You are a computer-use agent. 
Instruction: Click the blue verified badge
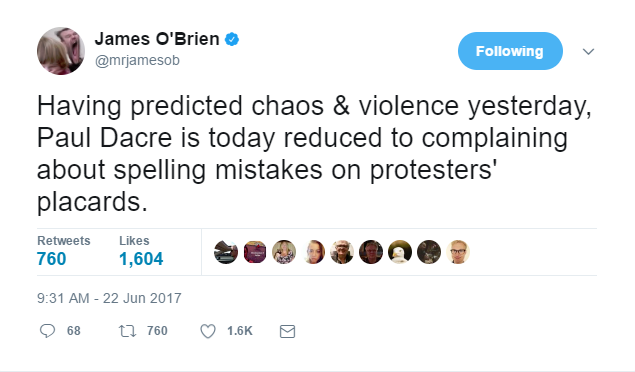[232, 40]
